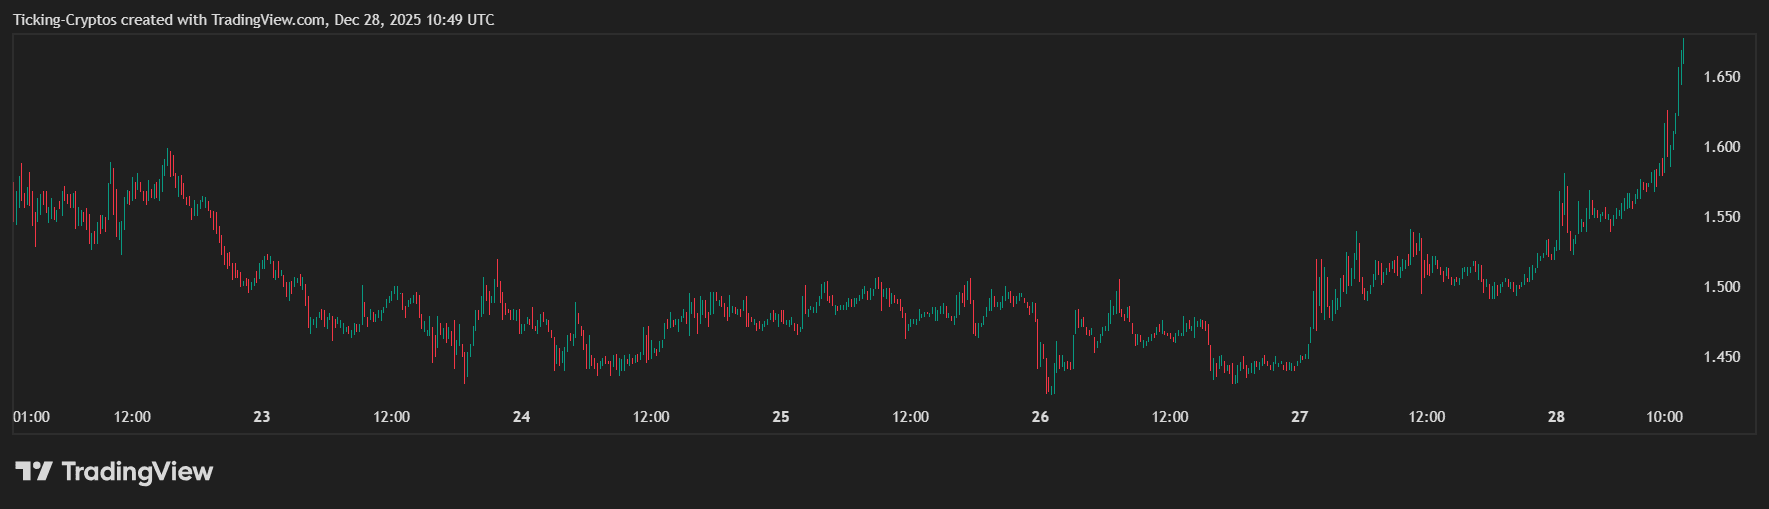Click the 1.550 price scale label
Viewport: 1769px width, 509px height.
1721,217
